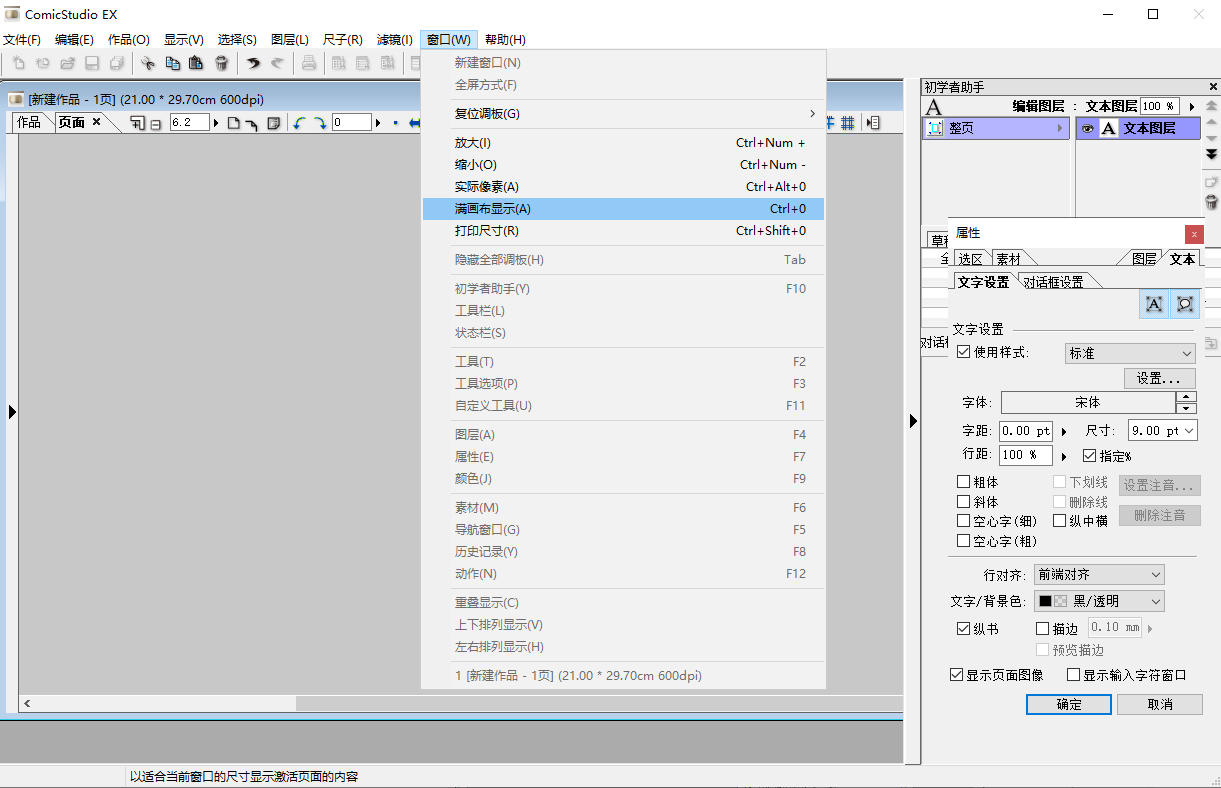
Task: Click the 确定 confirm button
Action: click(x=1068, y=704)
